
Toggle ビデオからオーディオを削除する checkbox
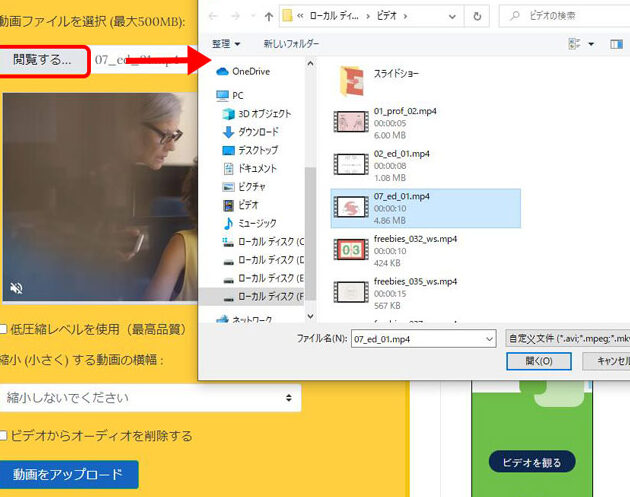tap(5, 436)
